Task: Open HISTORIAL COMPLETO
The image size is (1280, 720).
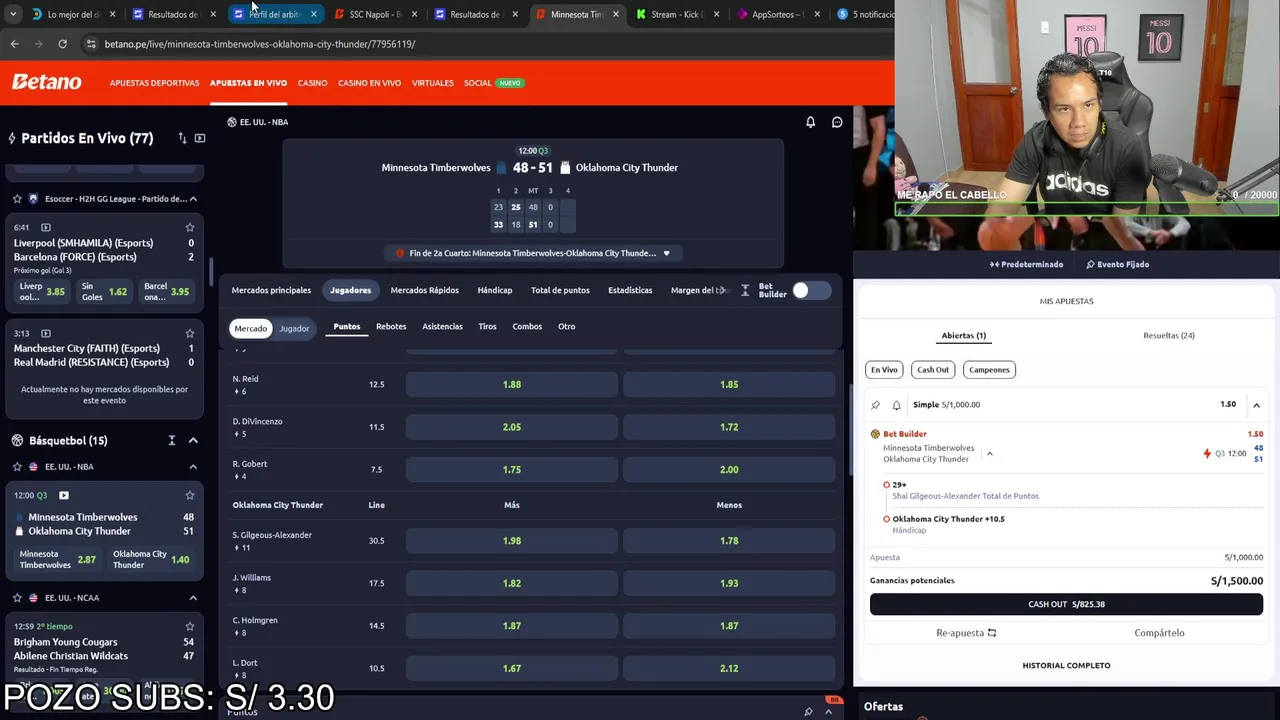Action: pos(1066,665)
